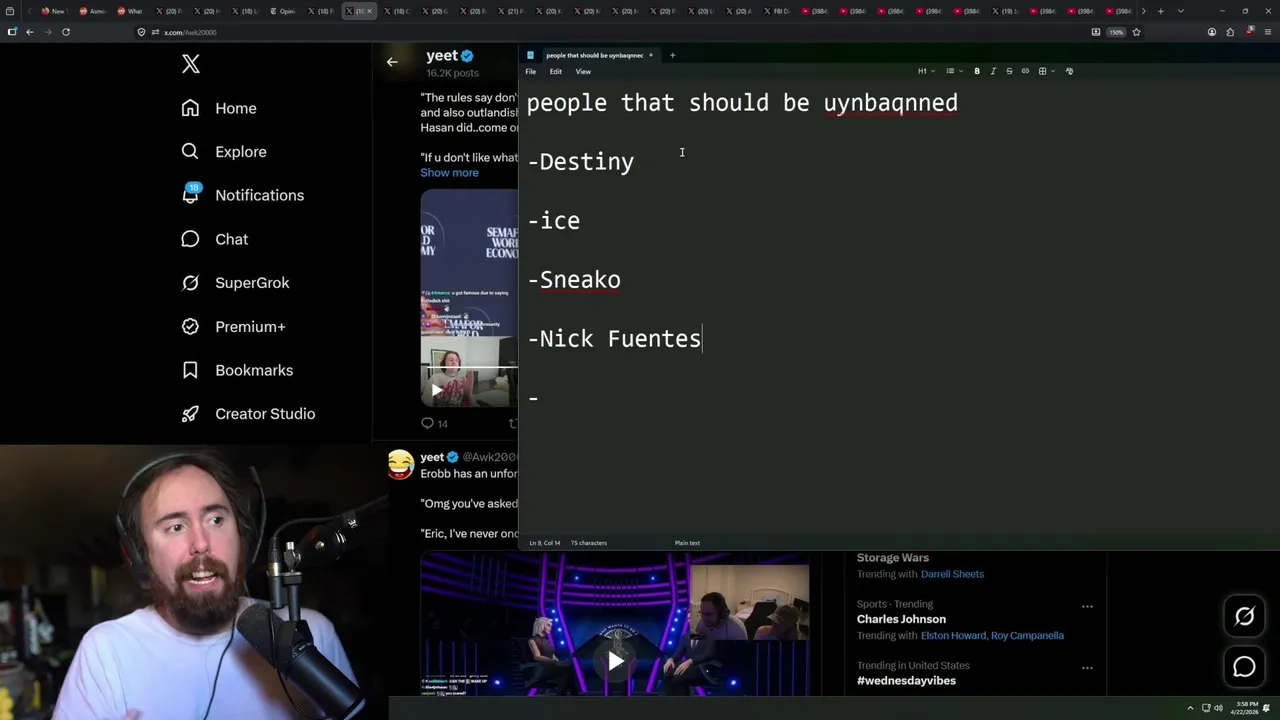Open Notepad's File menu

pyautogui.click(x=531, y=71)
